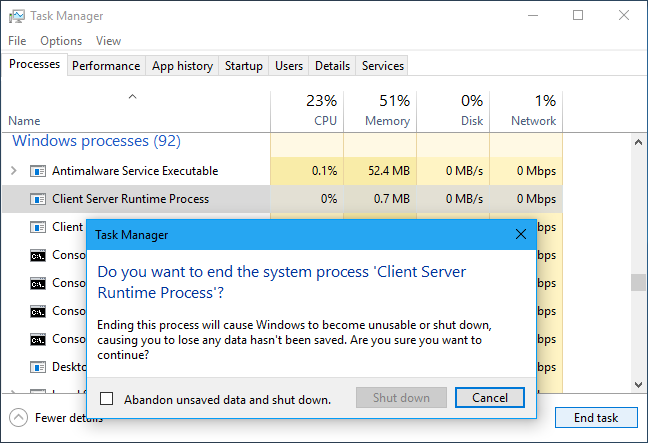Open the File menu
This screenshot has width=648, height=443.
click(17, 41)
